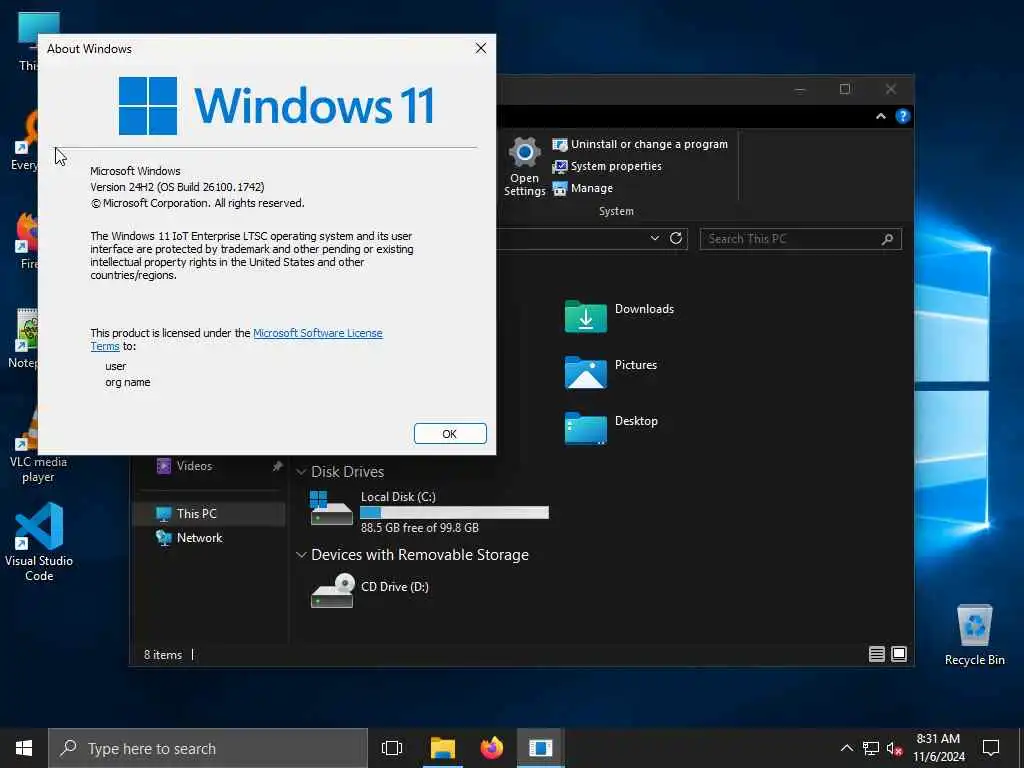Open the Microsoft Software License Terms link
This screenshot has height=768, width=1024.
click(317, 333)
